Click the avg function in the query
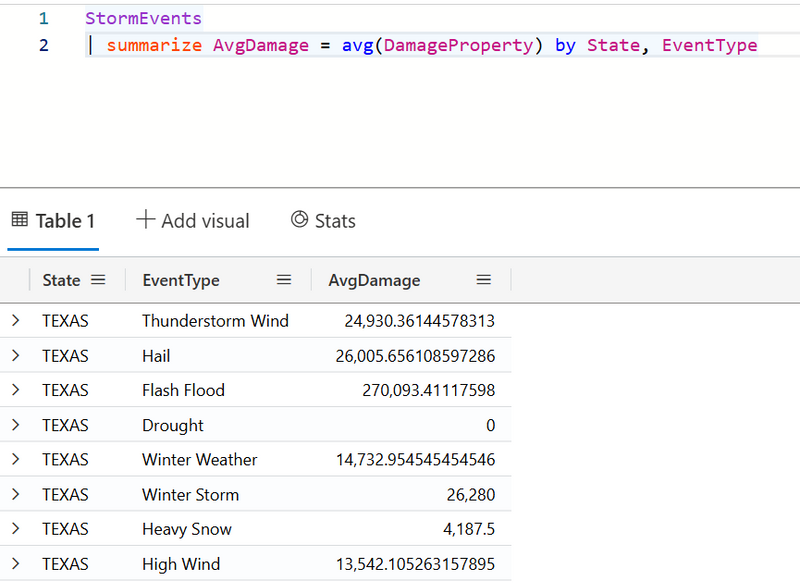 point(358,45)
